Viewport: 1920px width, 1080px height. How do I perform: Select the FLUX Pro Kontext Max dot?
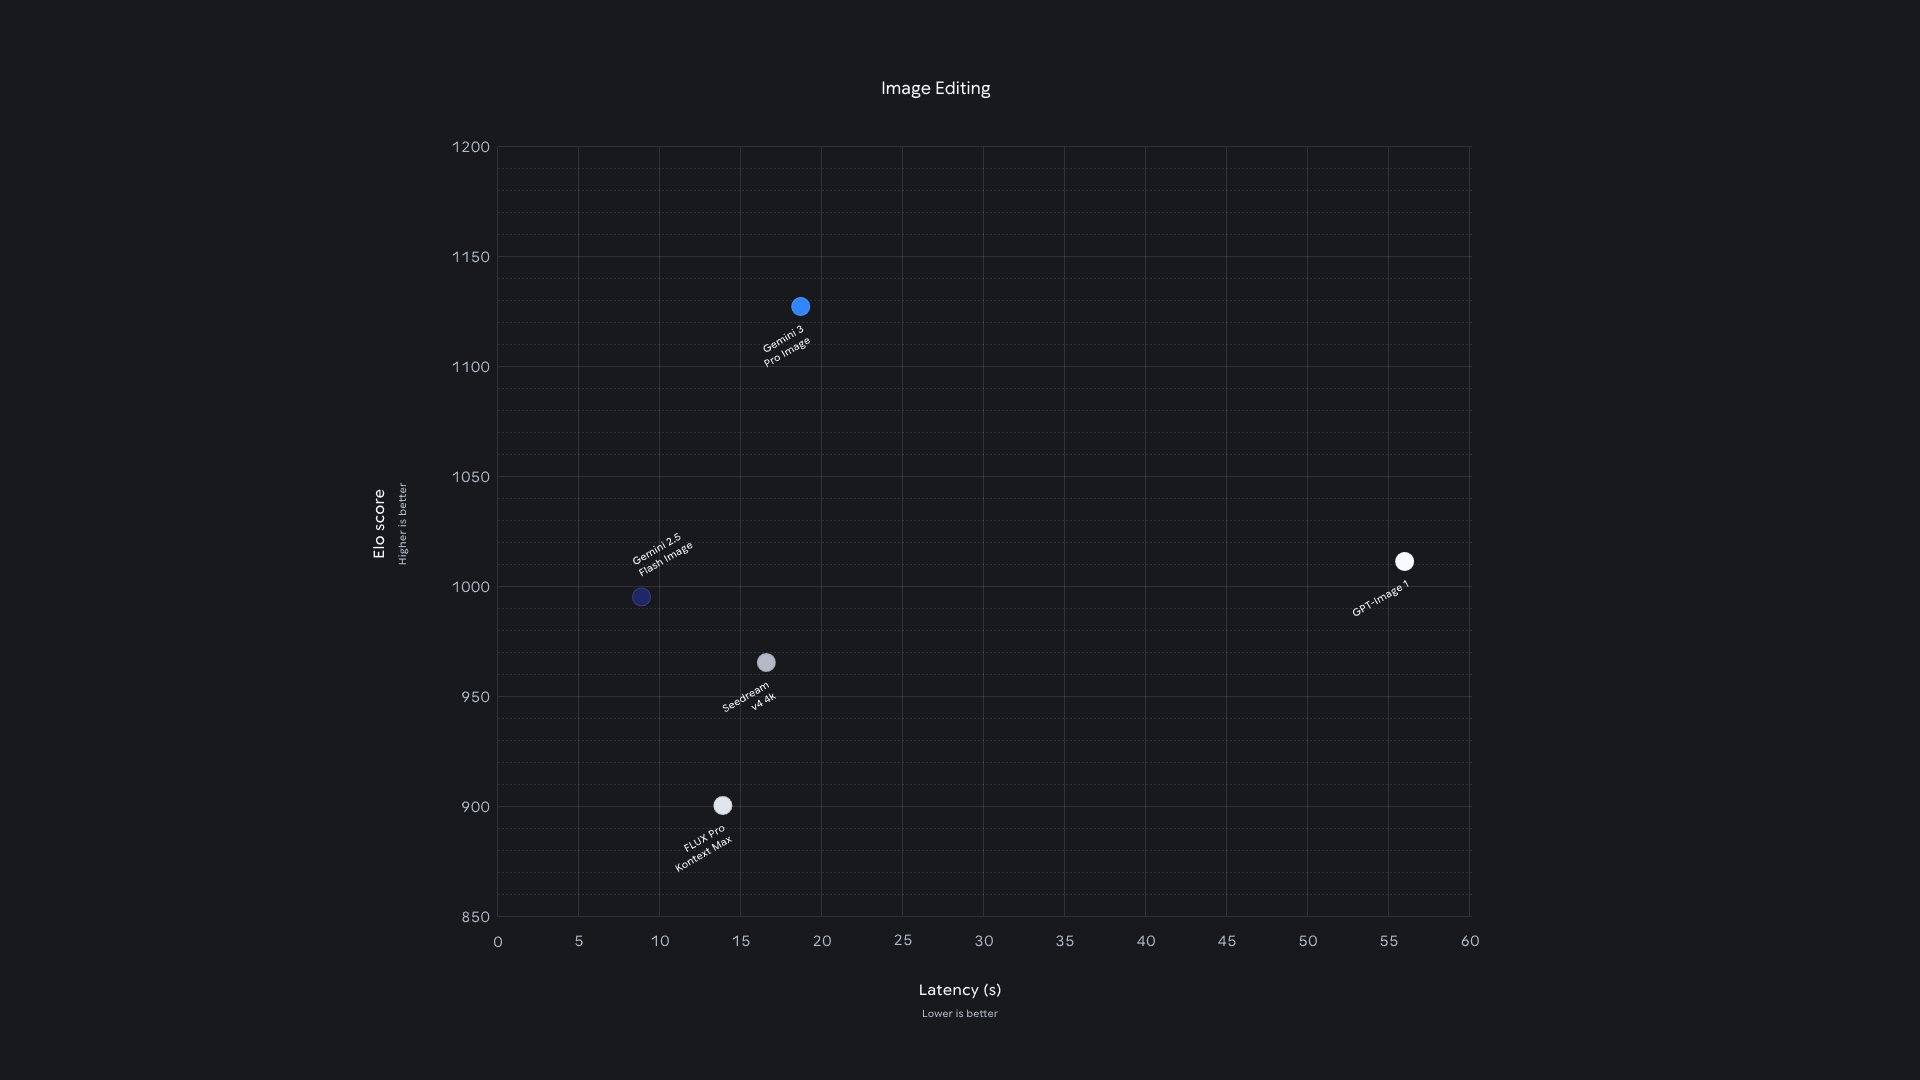tap(723, 806)
